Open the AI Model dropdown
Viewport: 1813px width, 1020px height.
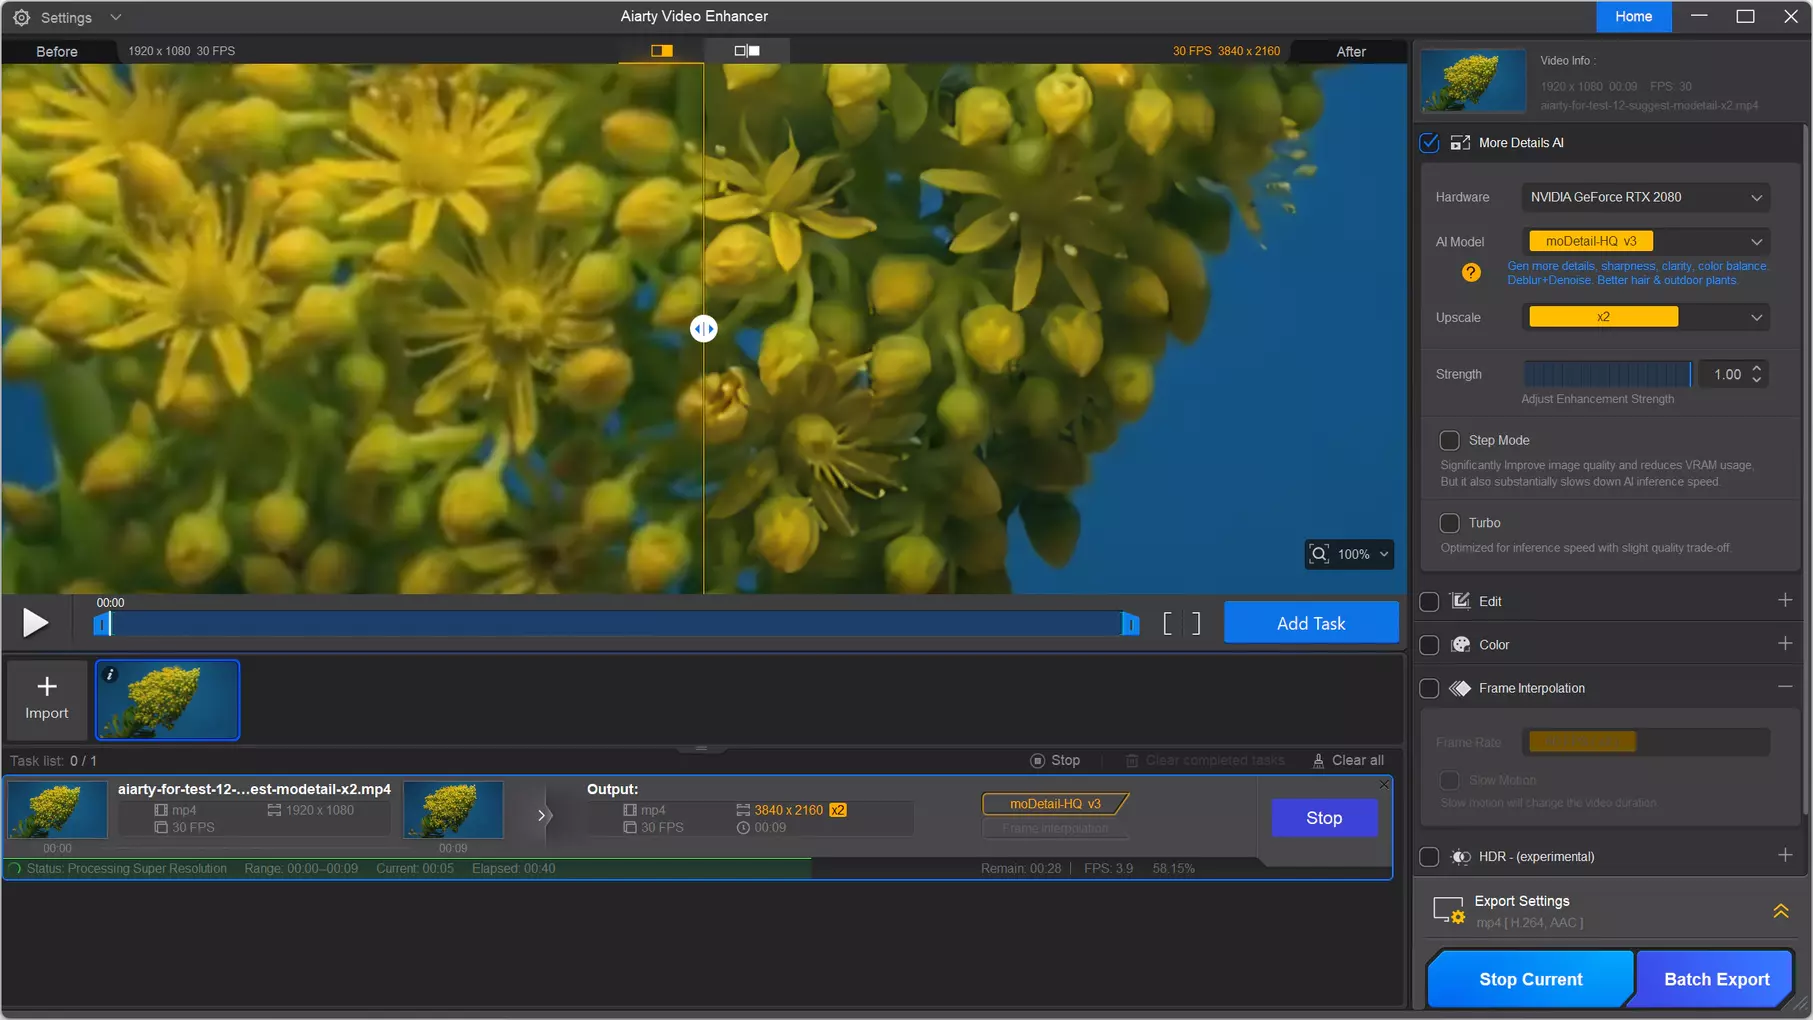[x=1645, y=241]
